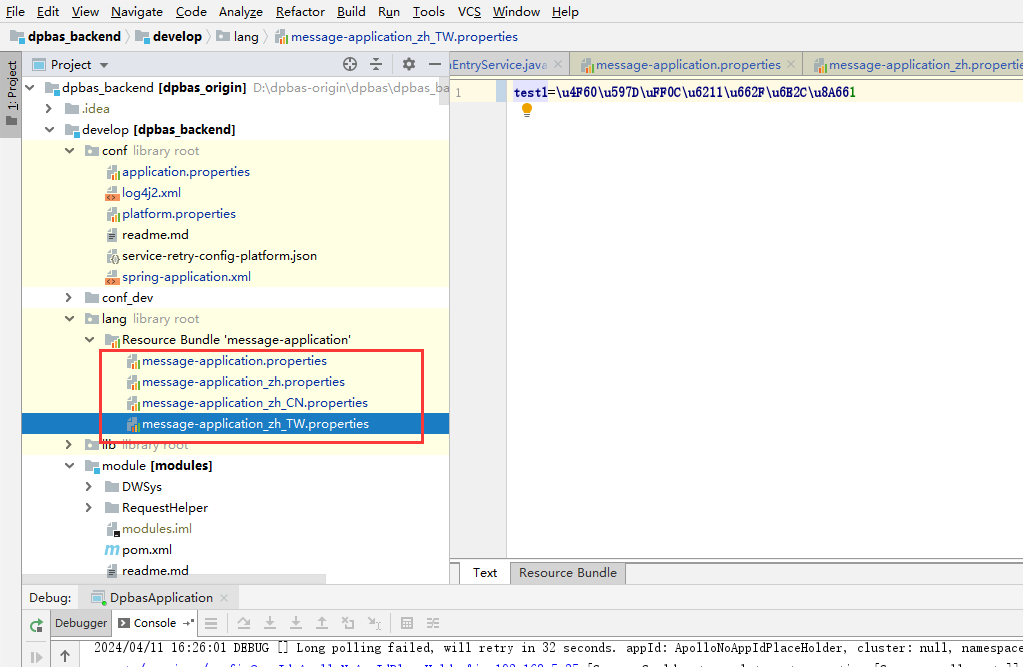
Task: Open the Debugger tab
Action: 81,623
